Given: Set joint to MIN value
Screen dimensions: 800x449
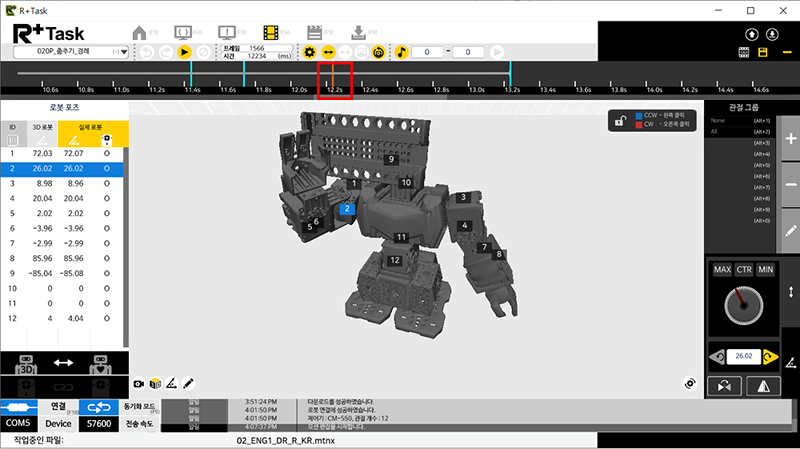Looking at the screenshot, I should tap(766, 270).
